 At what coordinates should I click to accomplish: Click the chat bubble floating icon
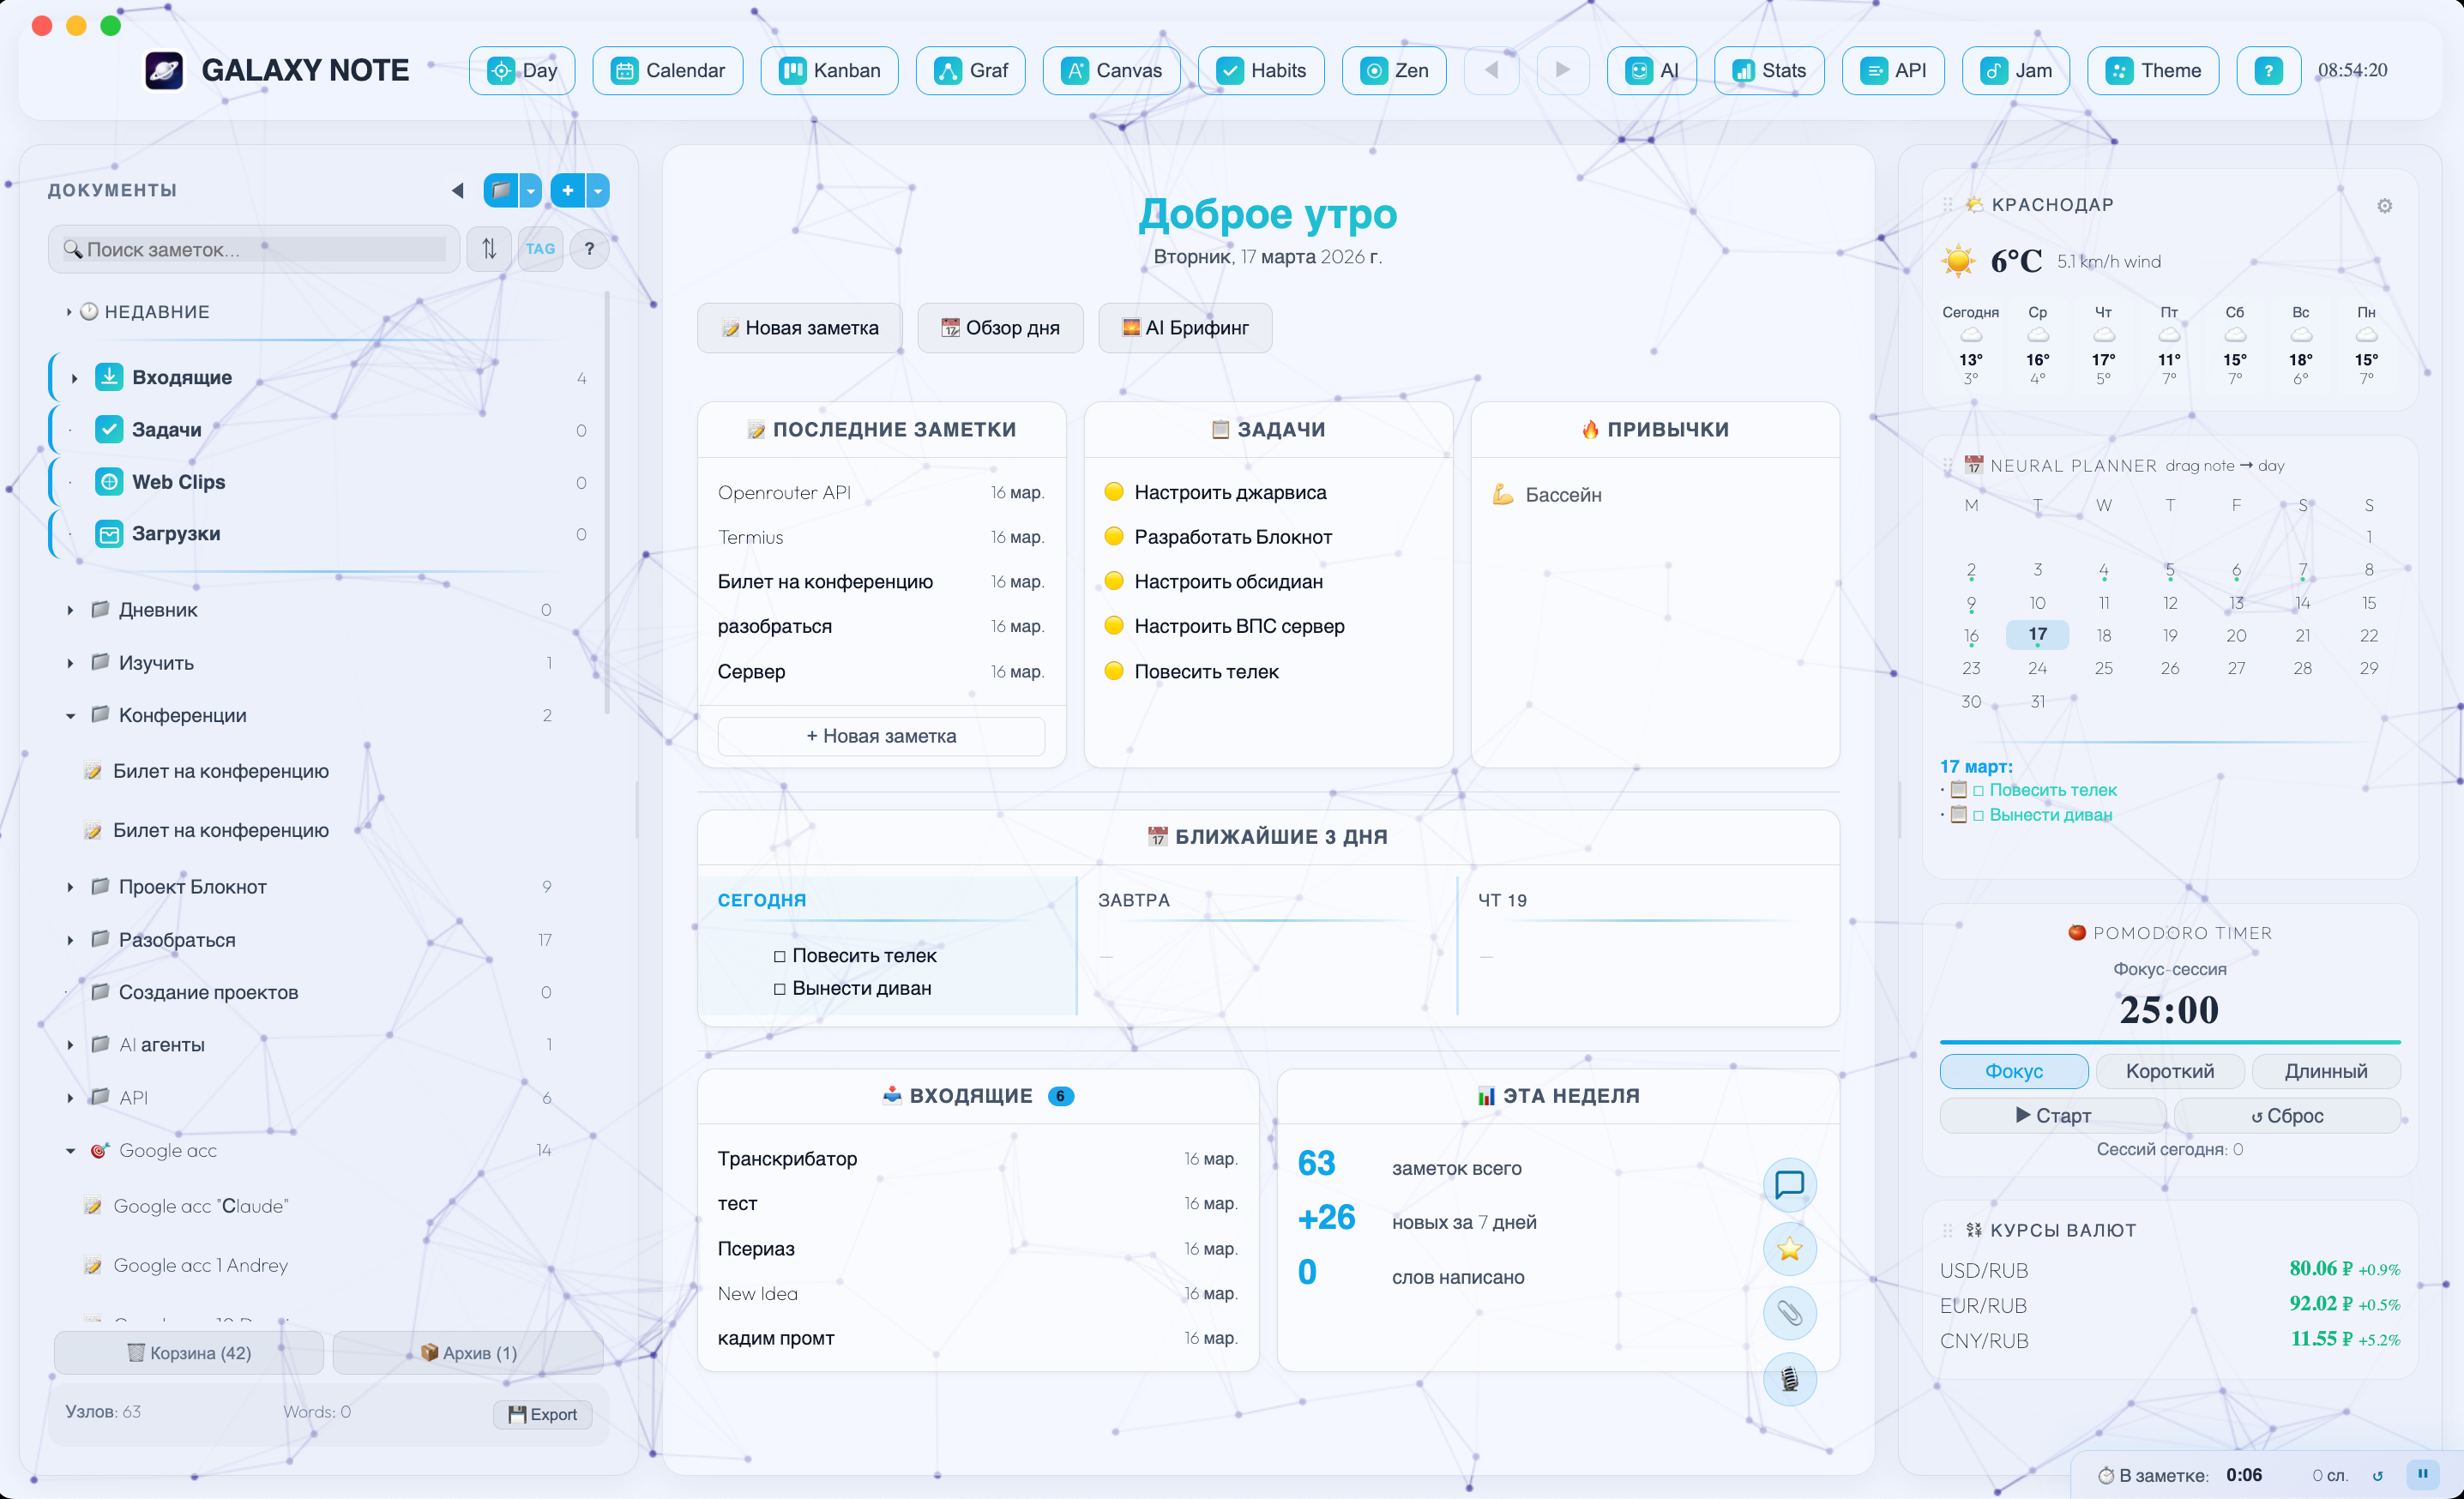[x=1788, y=1185]
